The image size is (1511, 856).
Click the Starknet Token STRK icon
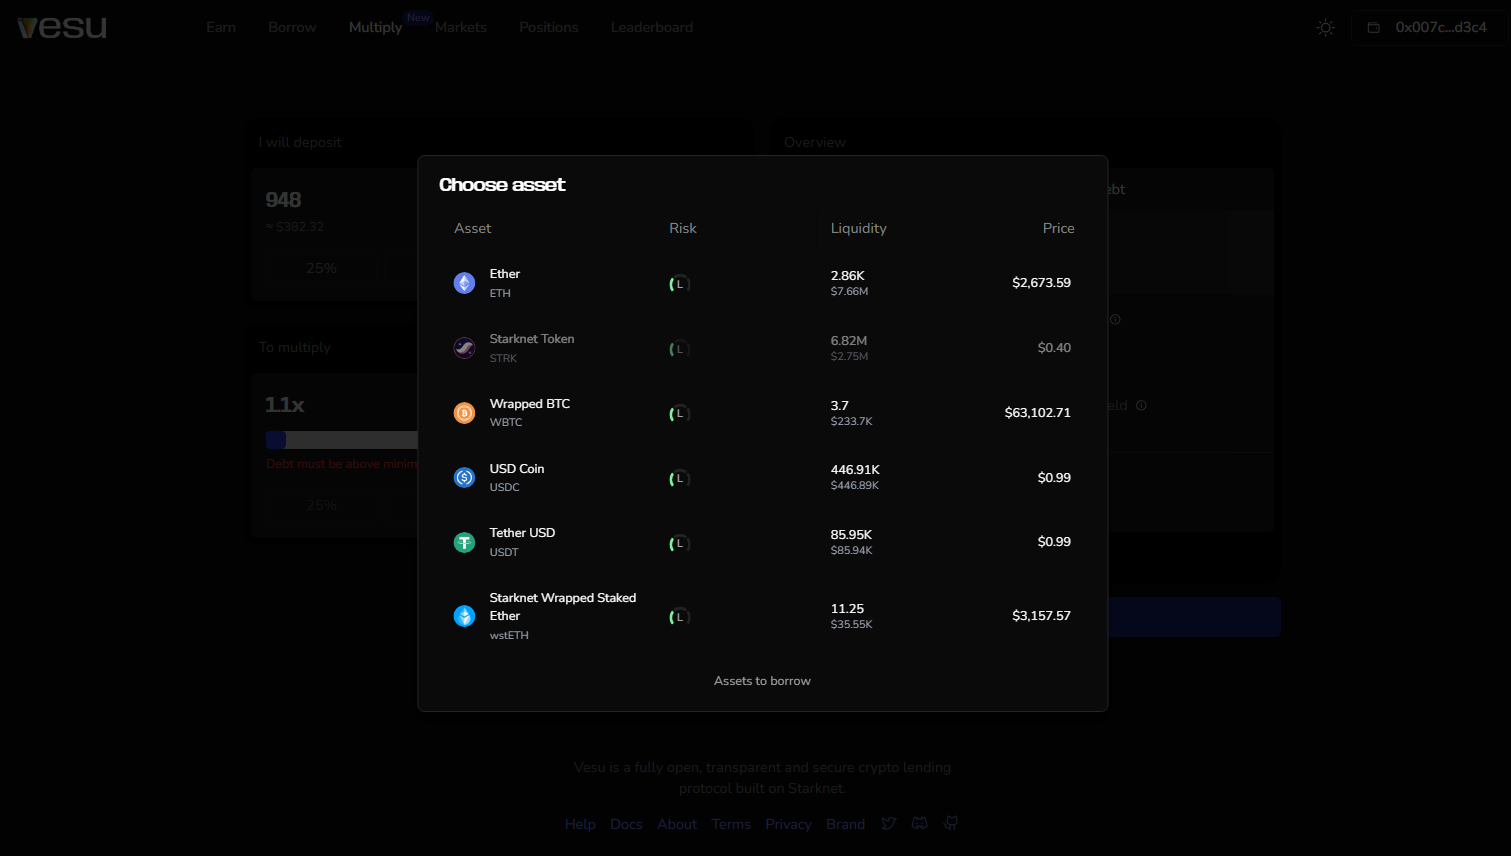464,348
